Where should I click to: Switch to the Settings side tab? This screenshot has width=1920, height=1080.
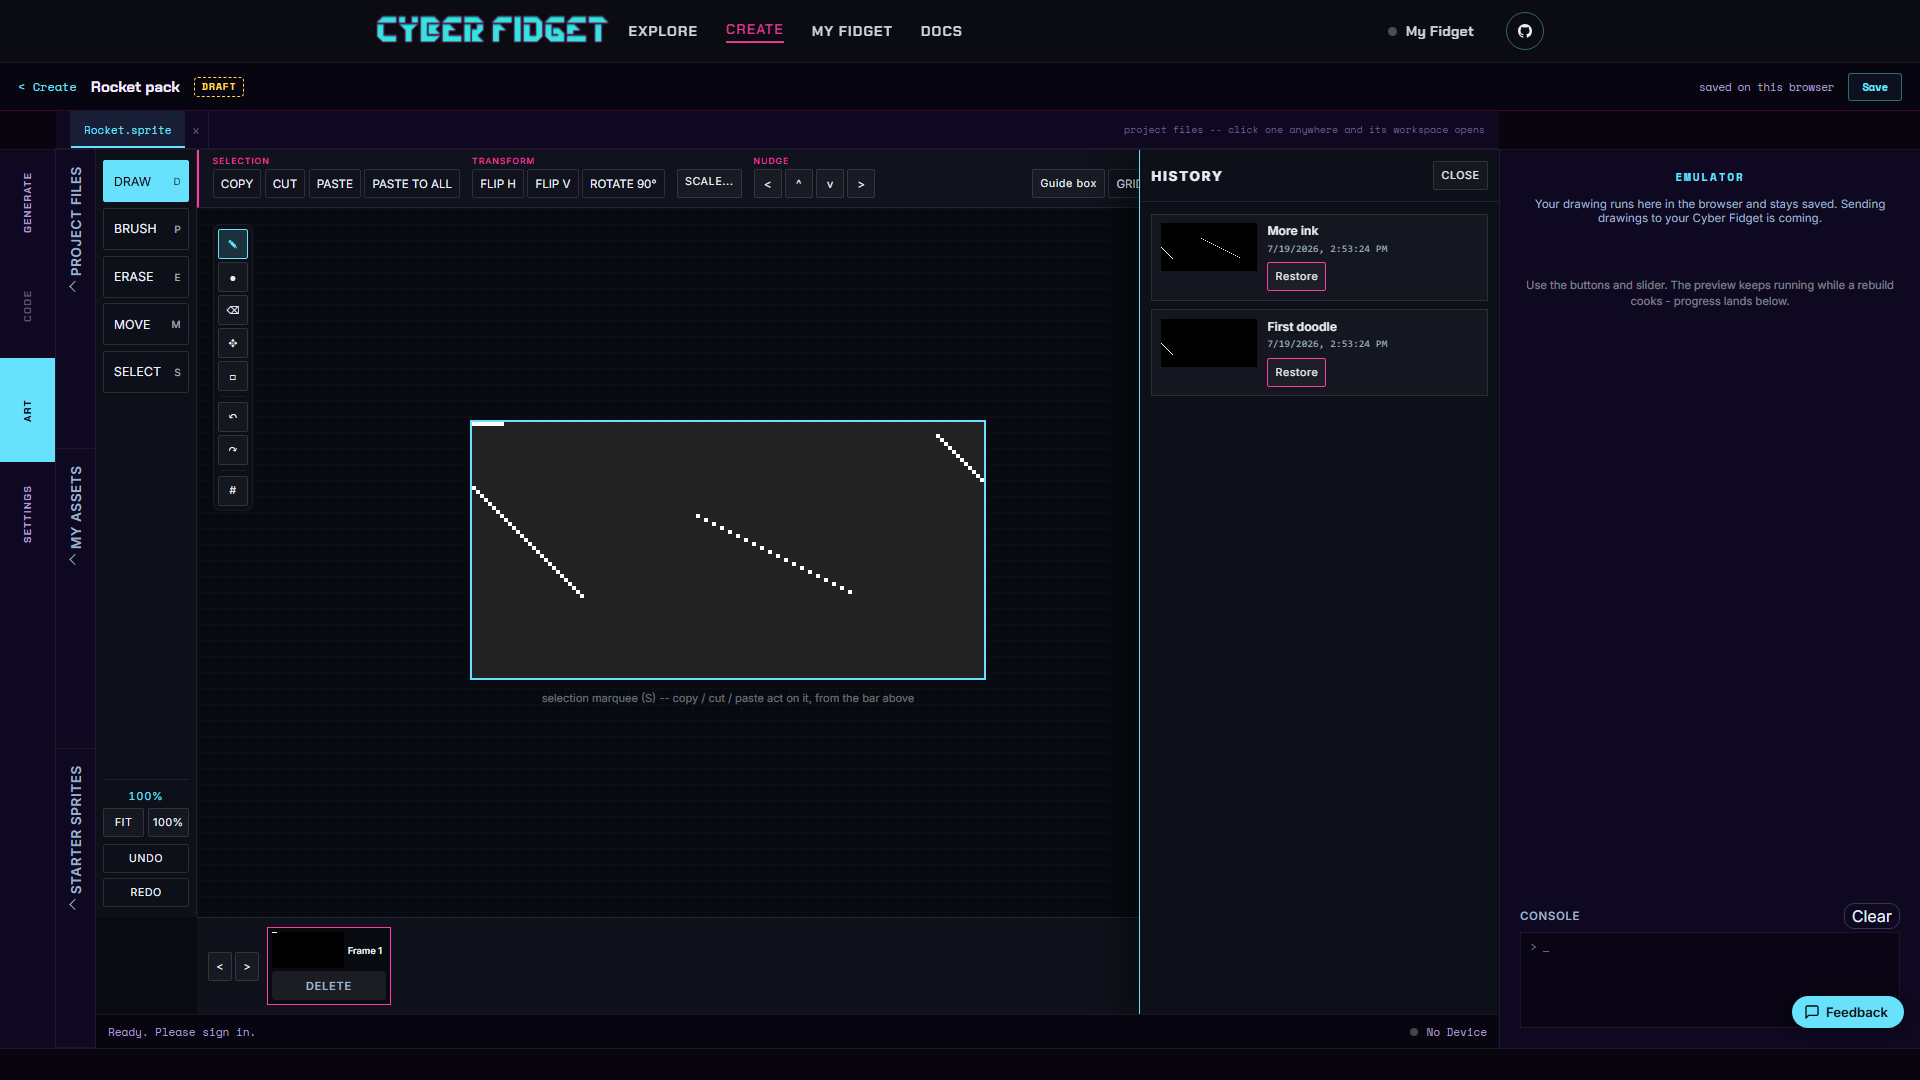pyautogui.click(x=27, y=514)
